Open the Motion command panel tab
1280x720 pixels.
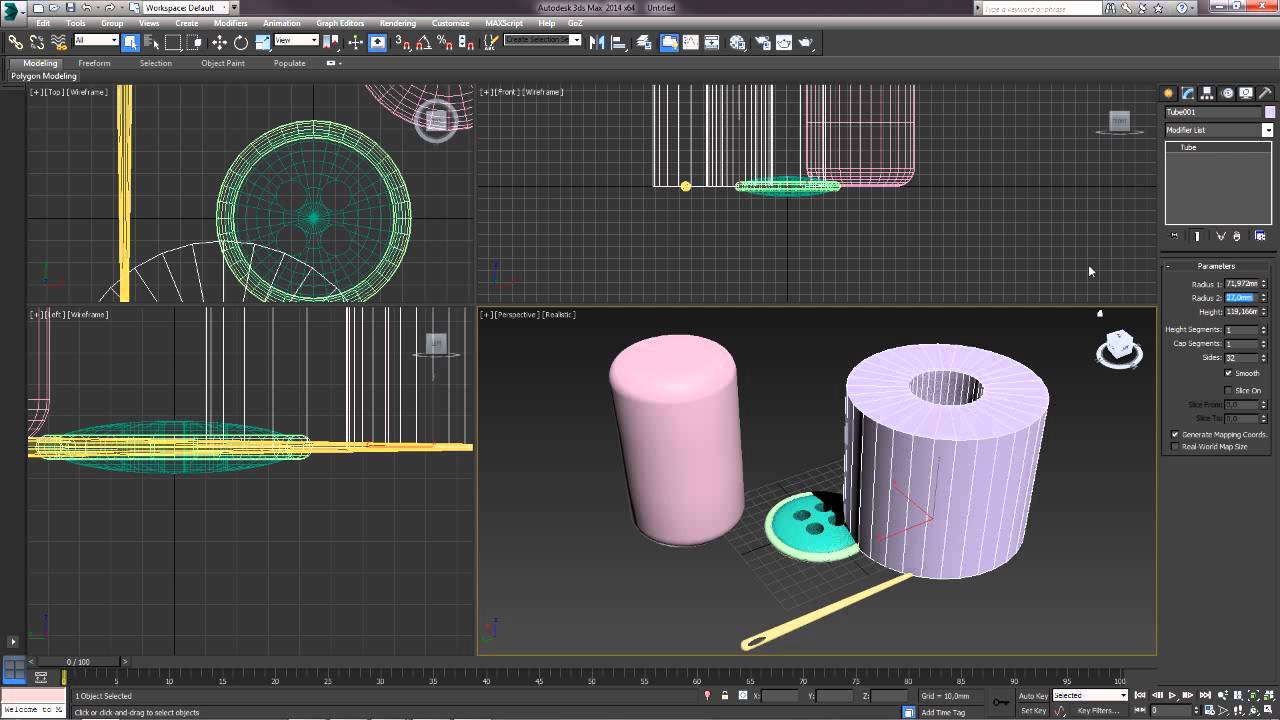click(1227, 93)
